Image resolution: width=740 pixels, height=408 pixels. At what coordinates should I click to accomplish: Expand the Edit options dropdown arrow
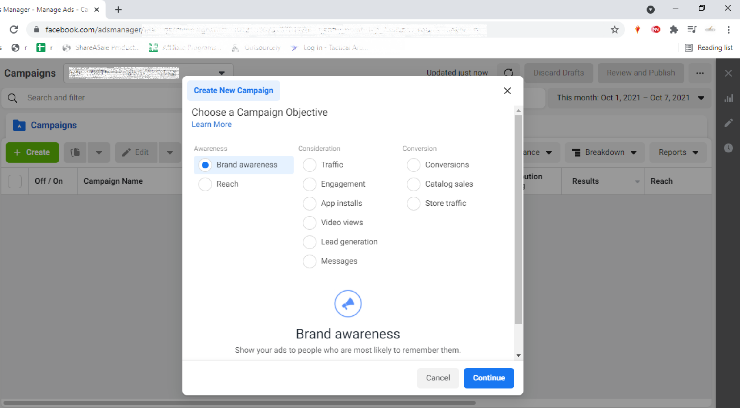click(170, 152)
